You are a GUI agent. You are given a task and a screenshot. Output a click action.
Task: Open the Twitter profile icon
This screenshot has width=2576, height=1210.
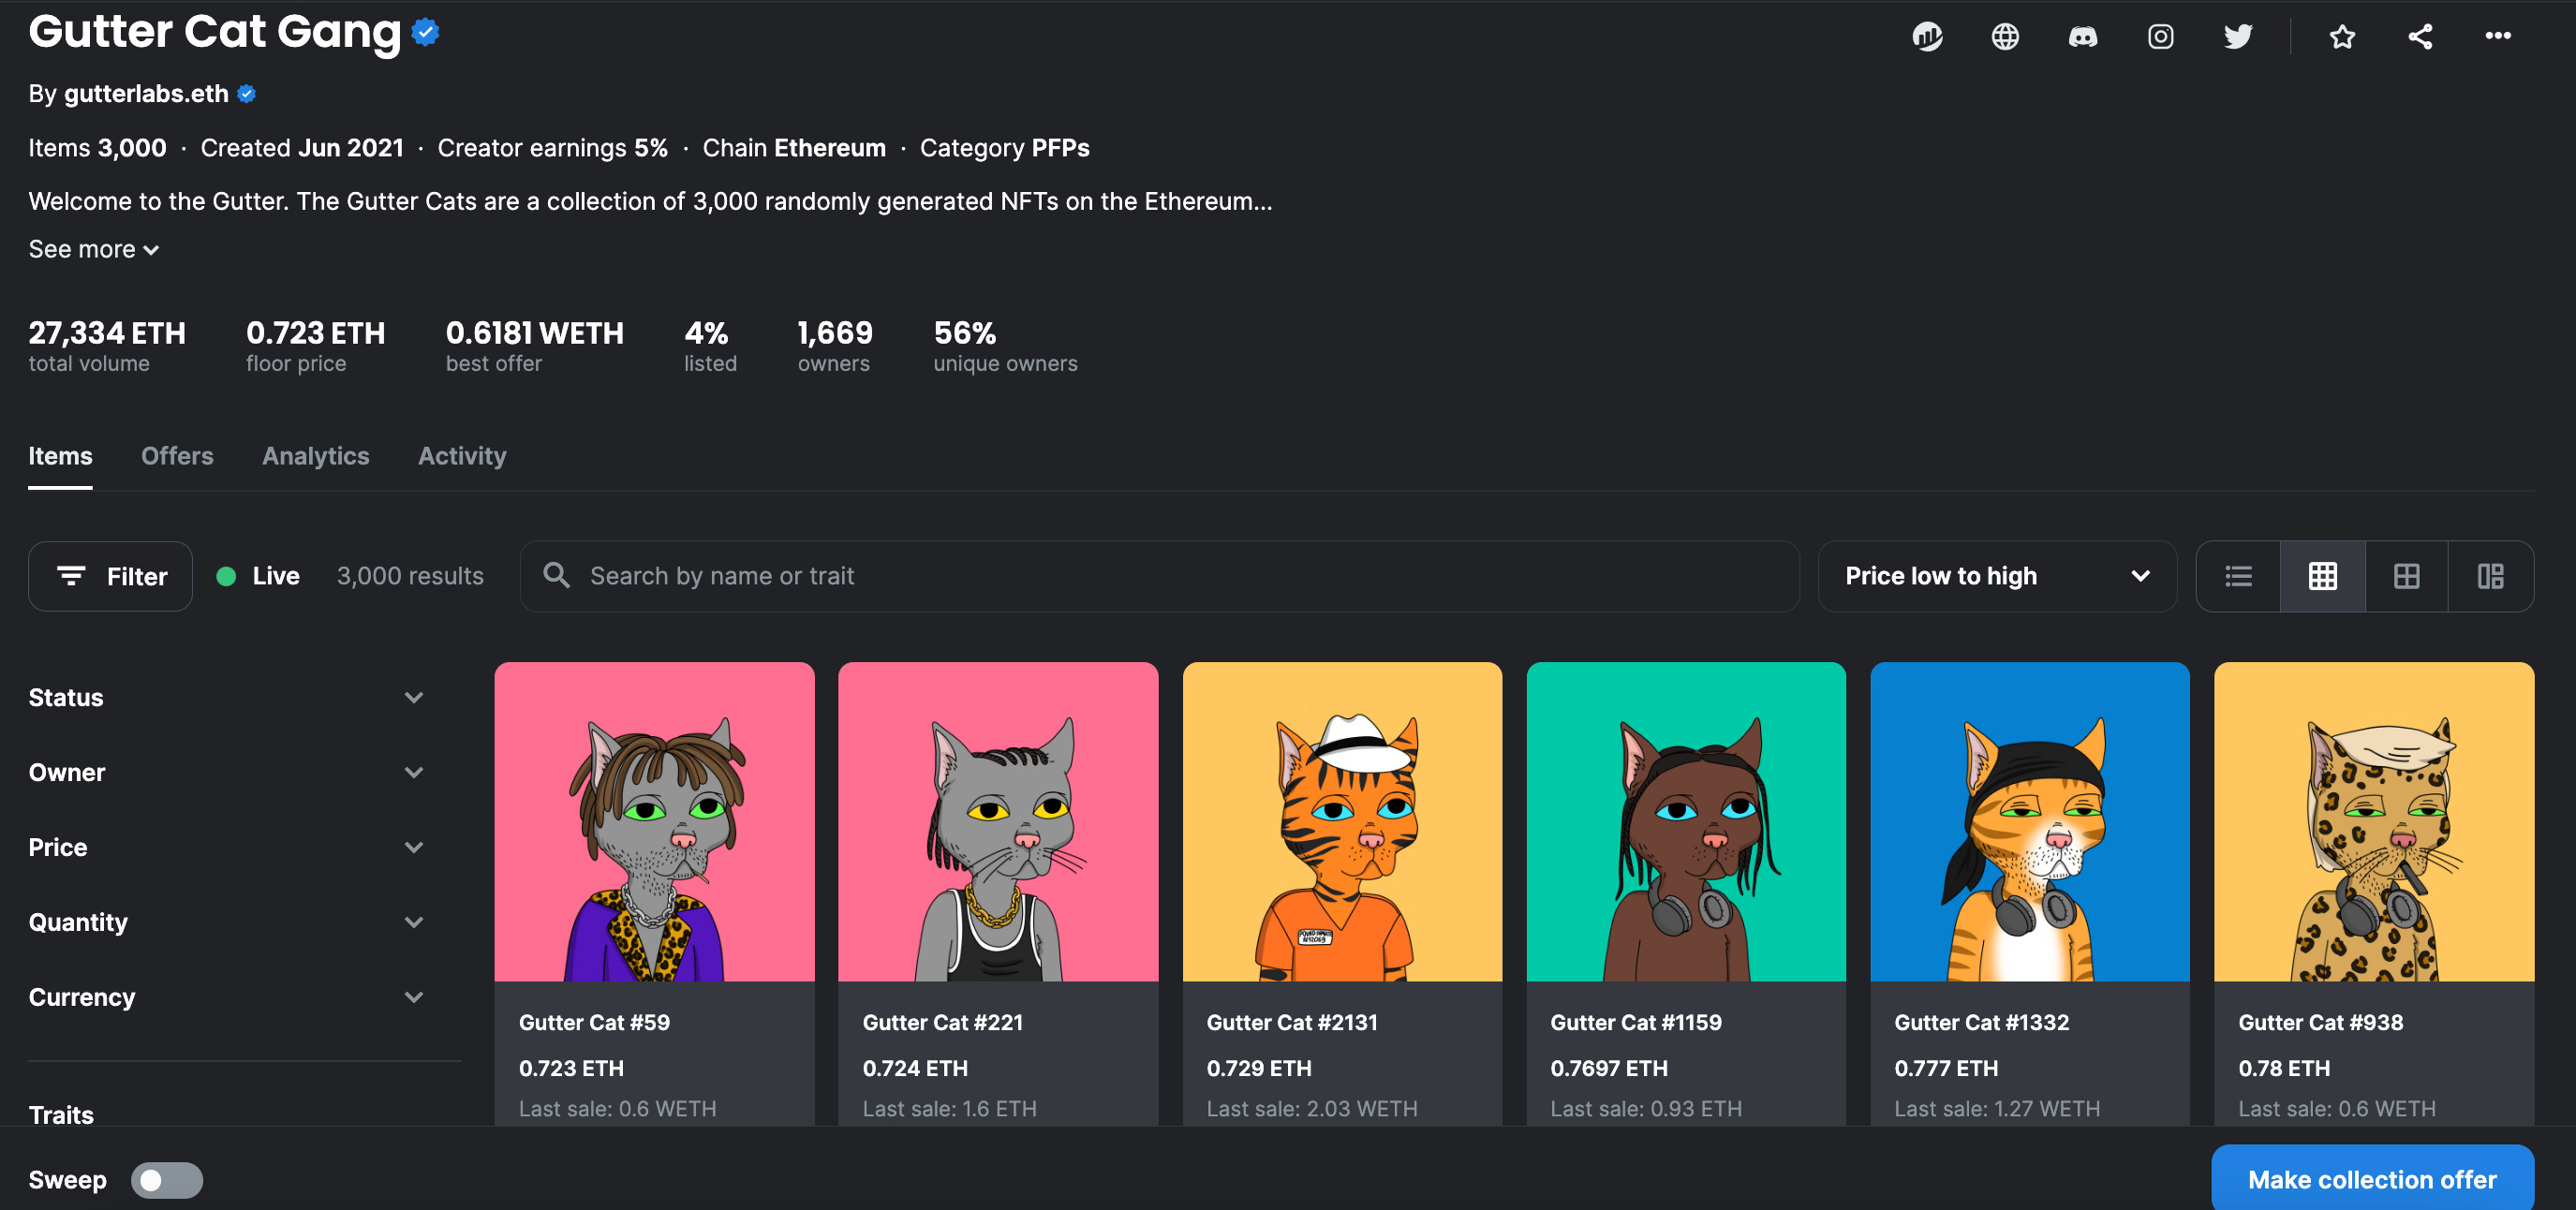[x=2237, y=37]
